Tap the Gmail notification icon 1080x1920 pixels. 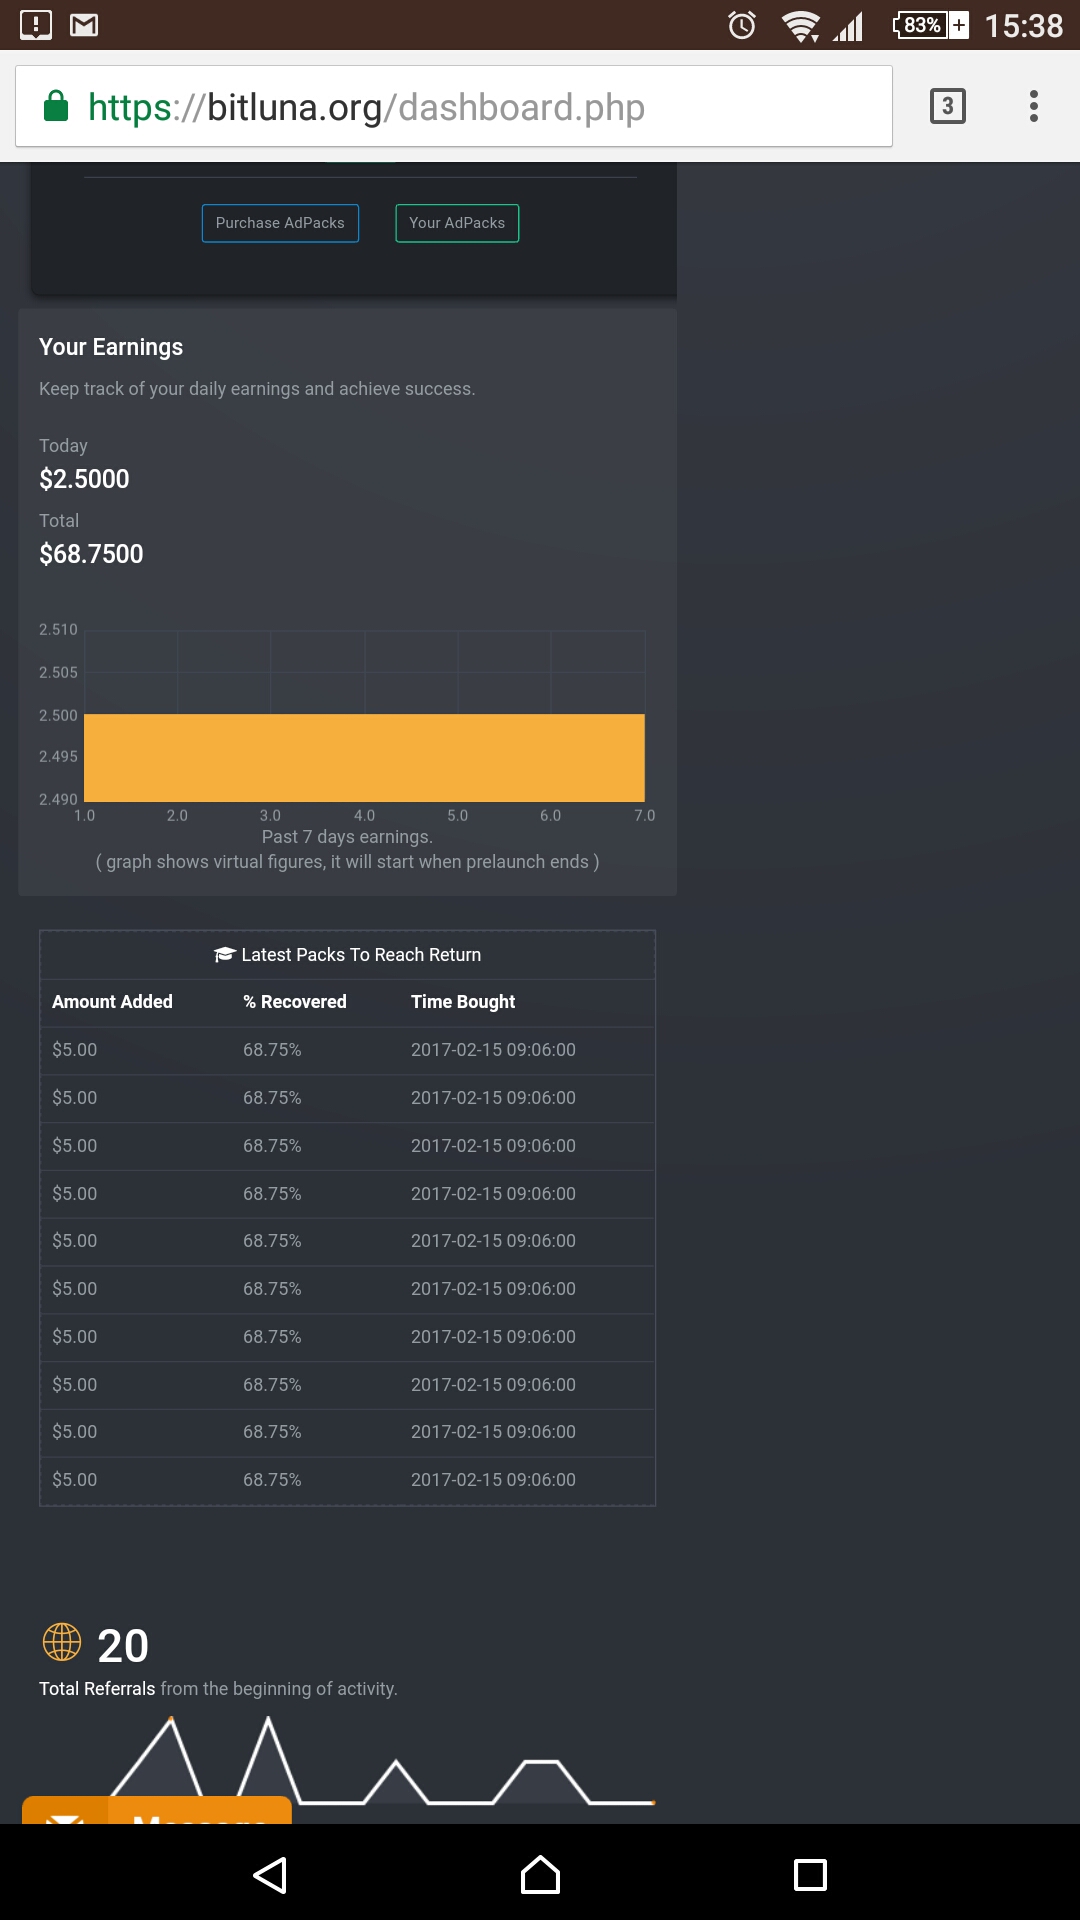point(84,25)
